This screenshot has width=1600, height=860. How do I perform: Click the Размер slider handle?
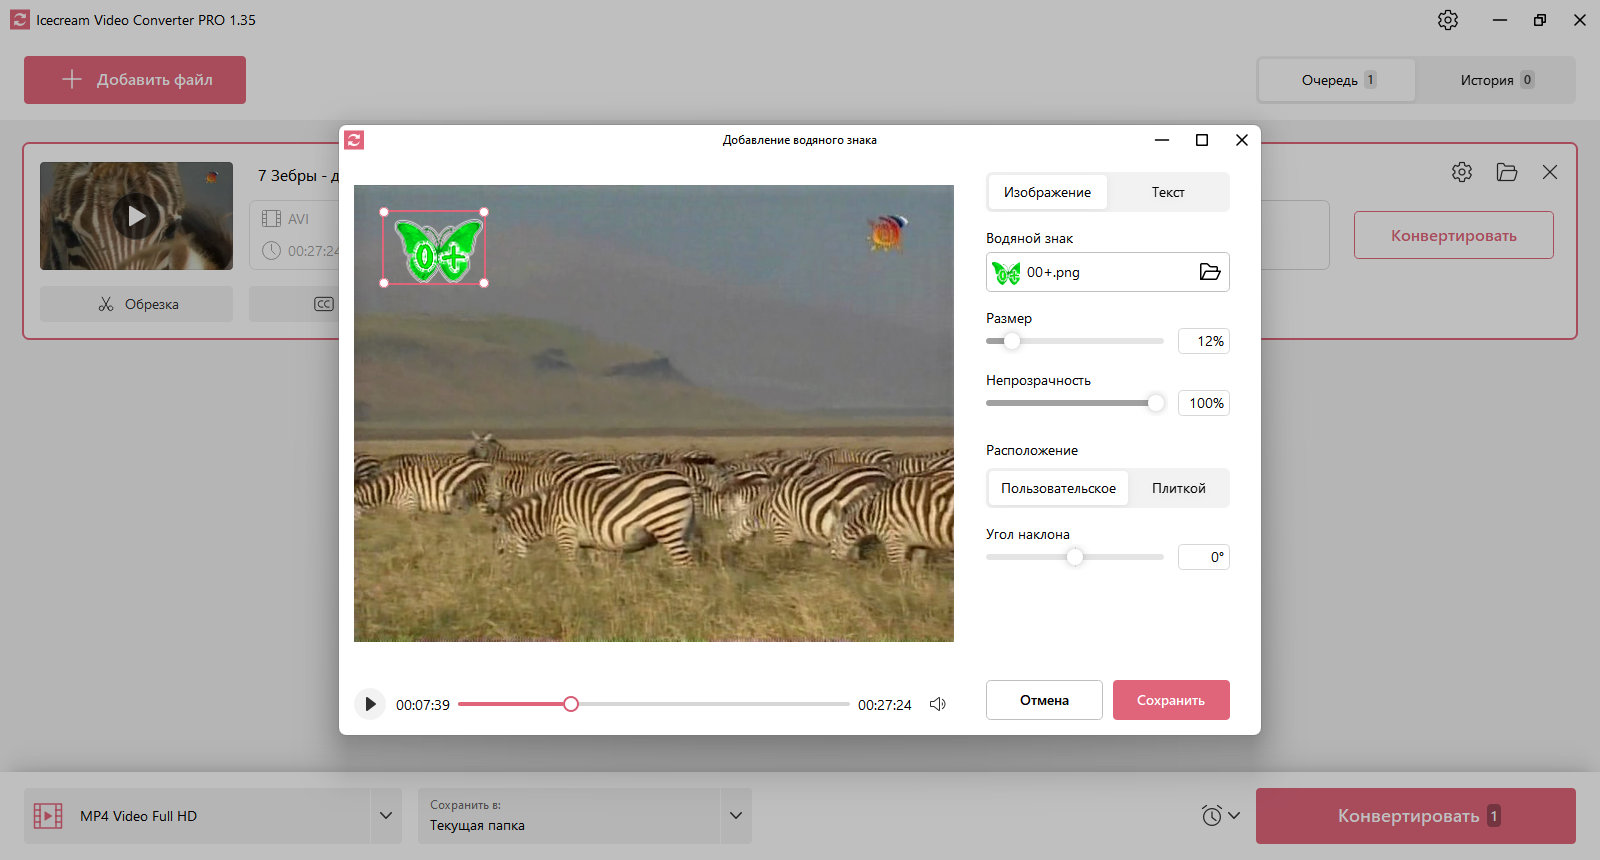click(1012, 341)
